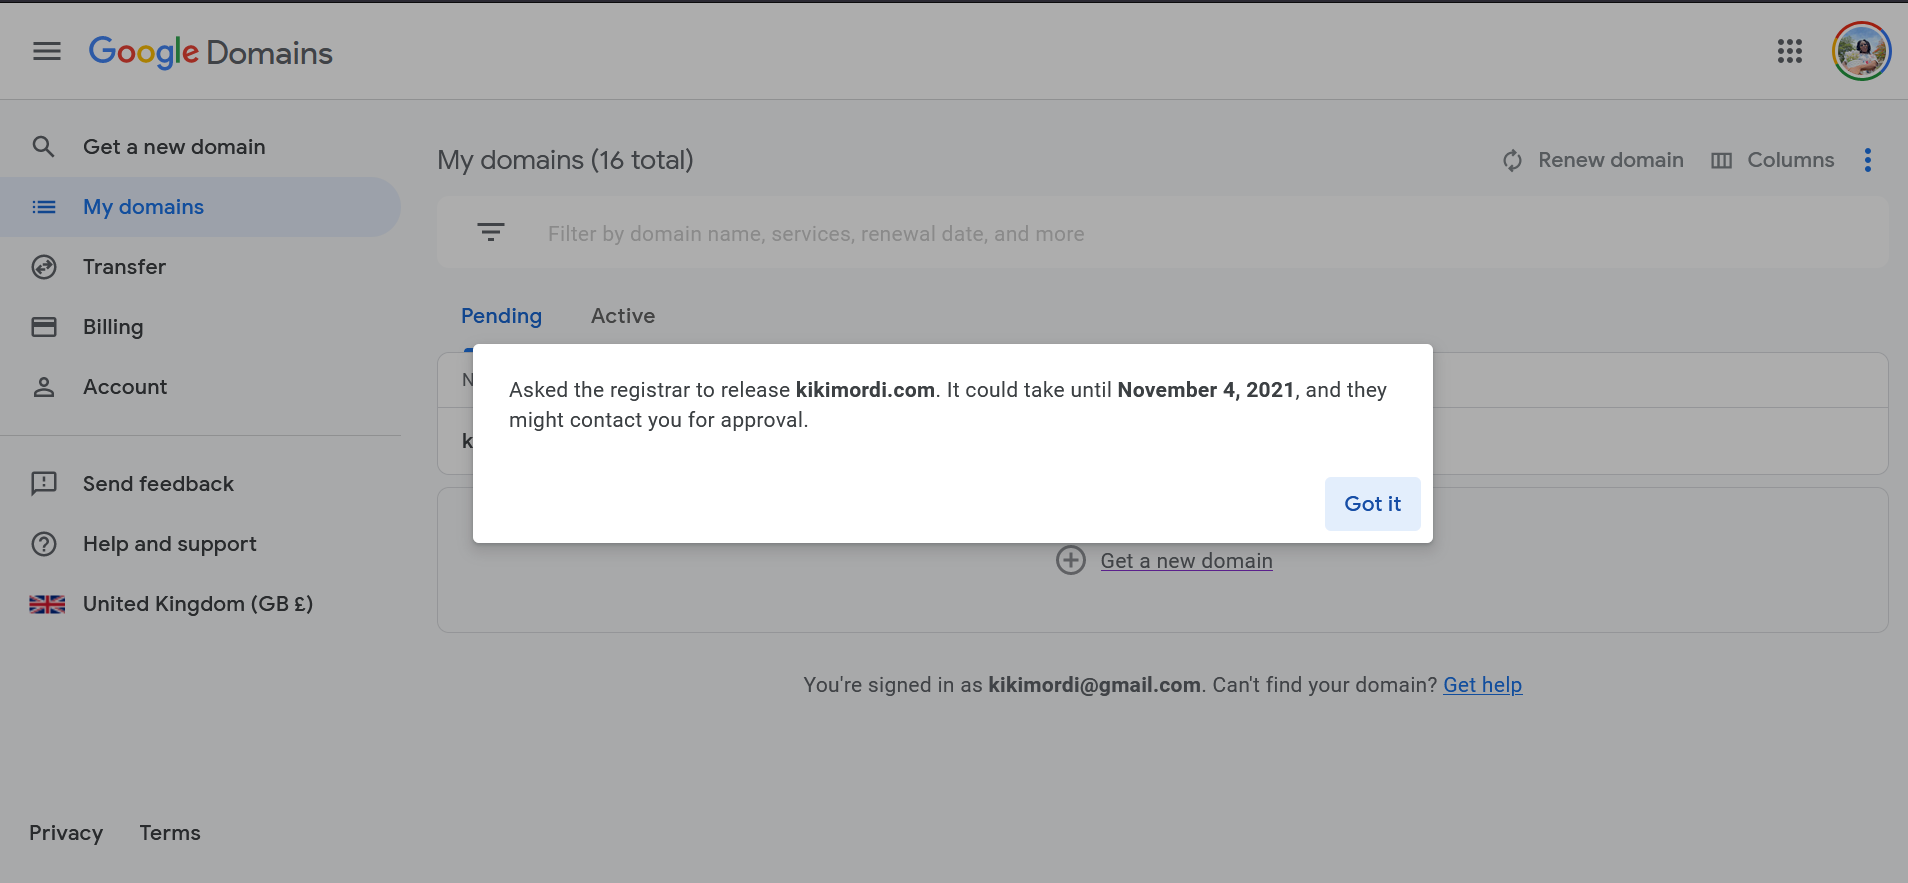The image size is (1908, 883).
Task: Choose Send feedback
Action: [x=158, y=484]
